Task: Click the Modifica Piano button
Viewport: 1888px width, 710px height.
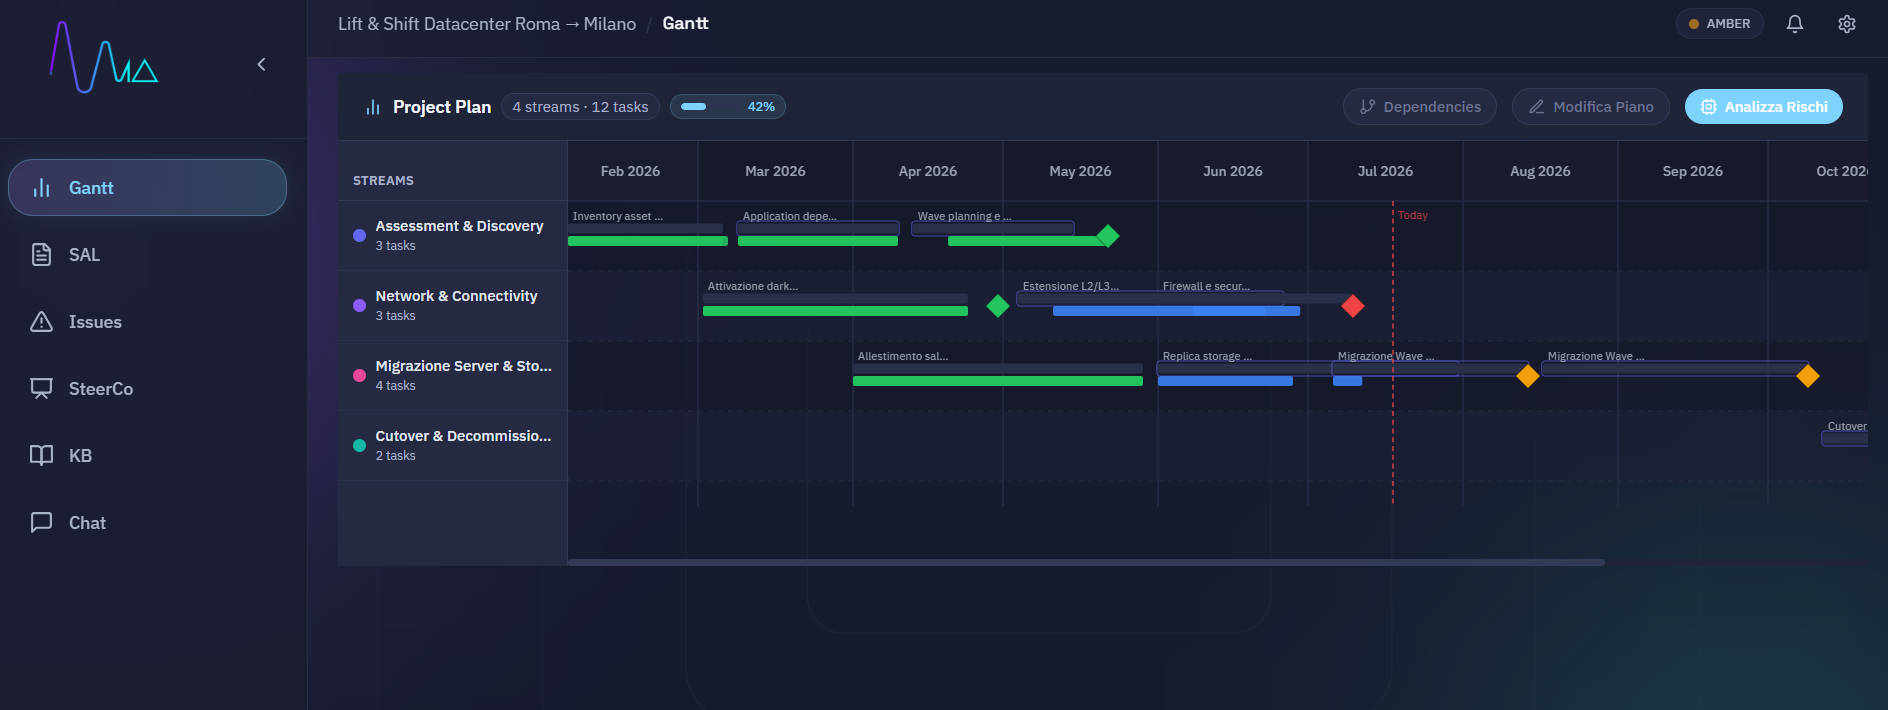Action: click(1591, 107)
